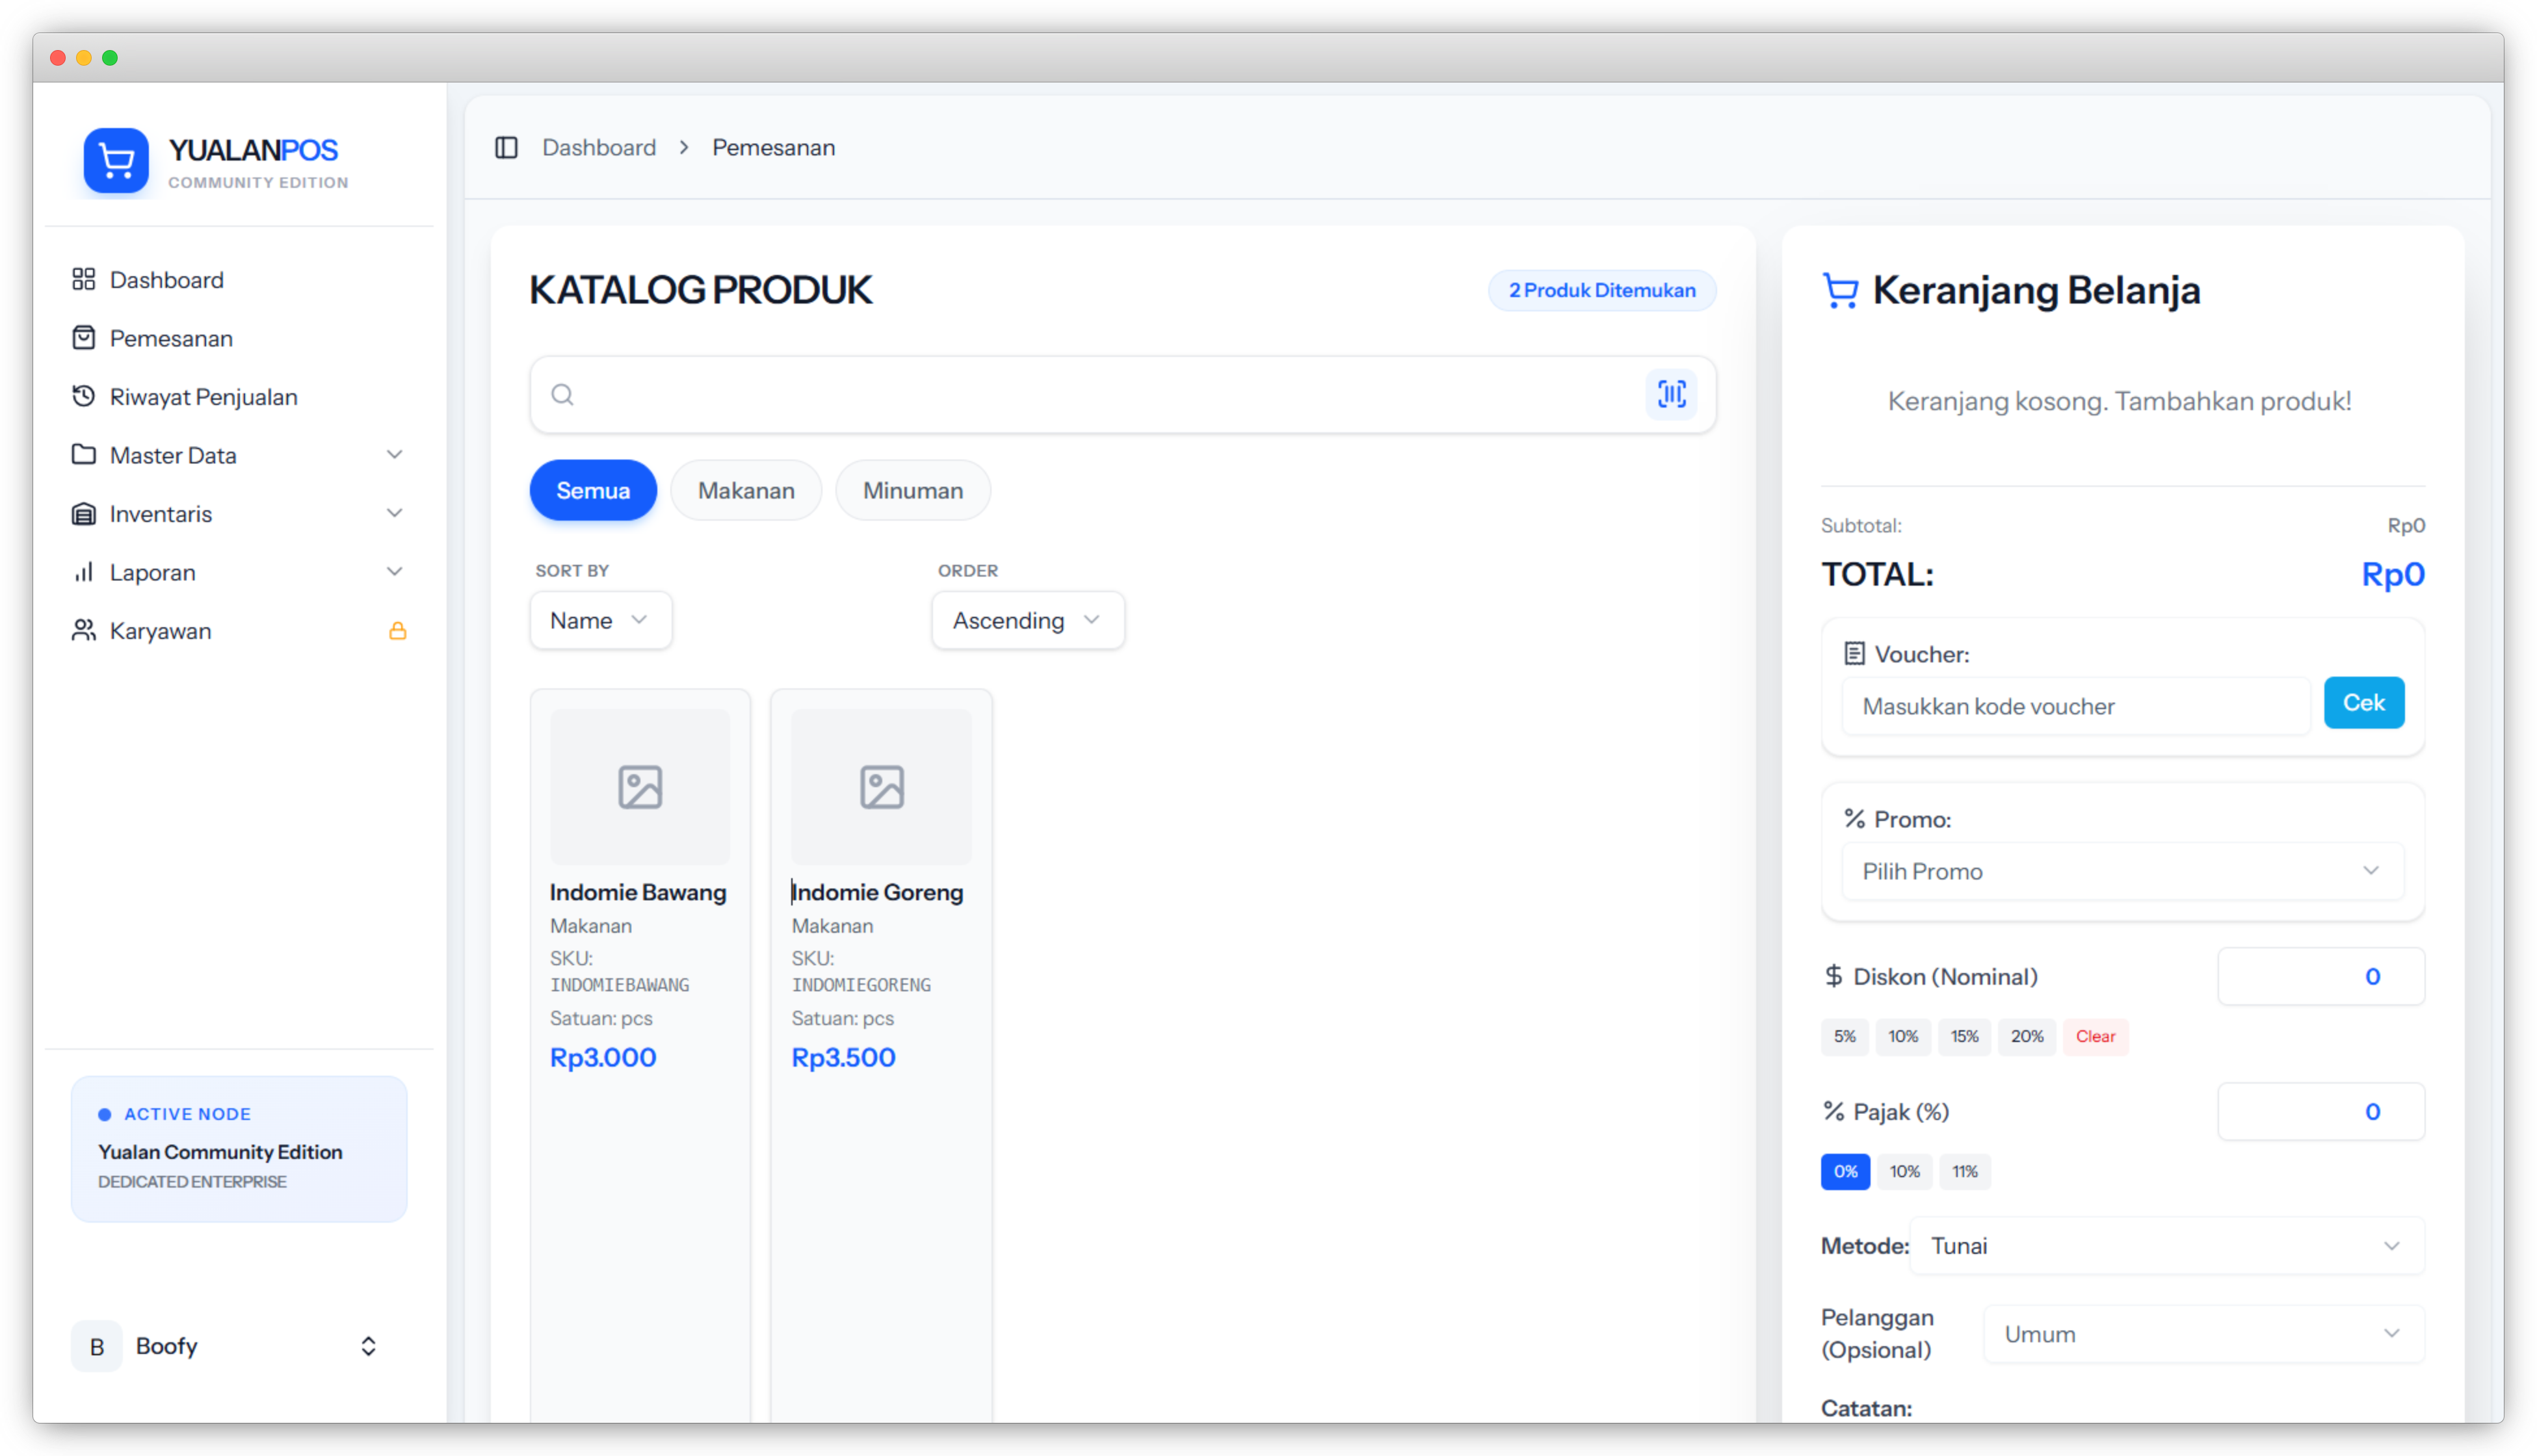Click the lock icon next to Karyawan
This screenshot has height=1456, width=2537.
[397, 631]
